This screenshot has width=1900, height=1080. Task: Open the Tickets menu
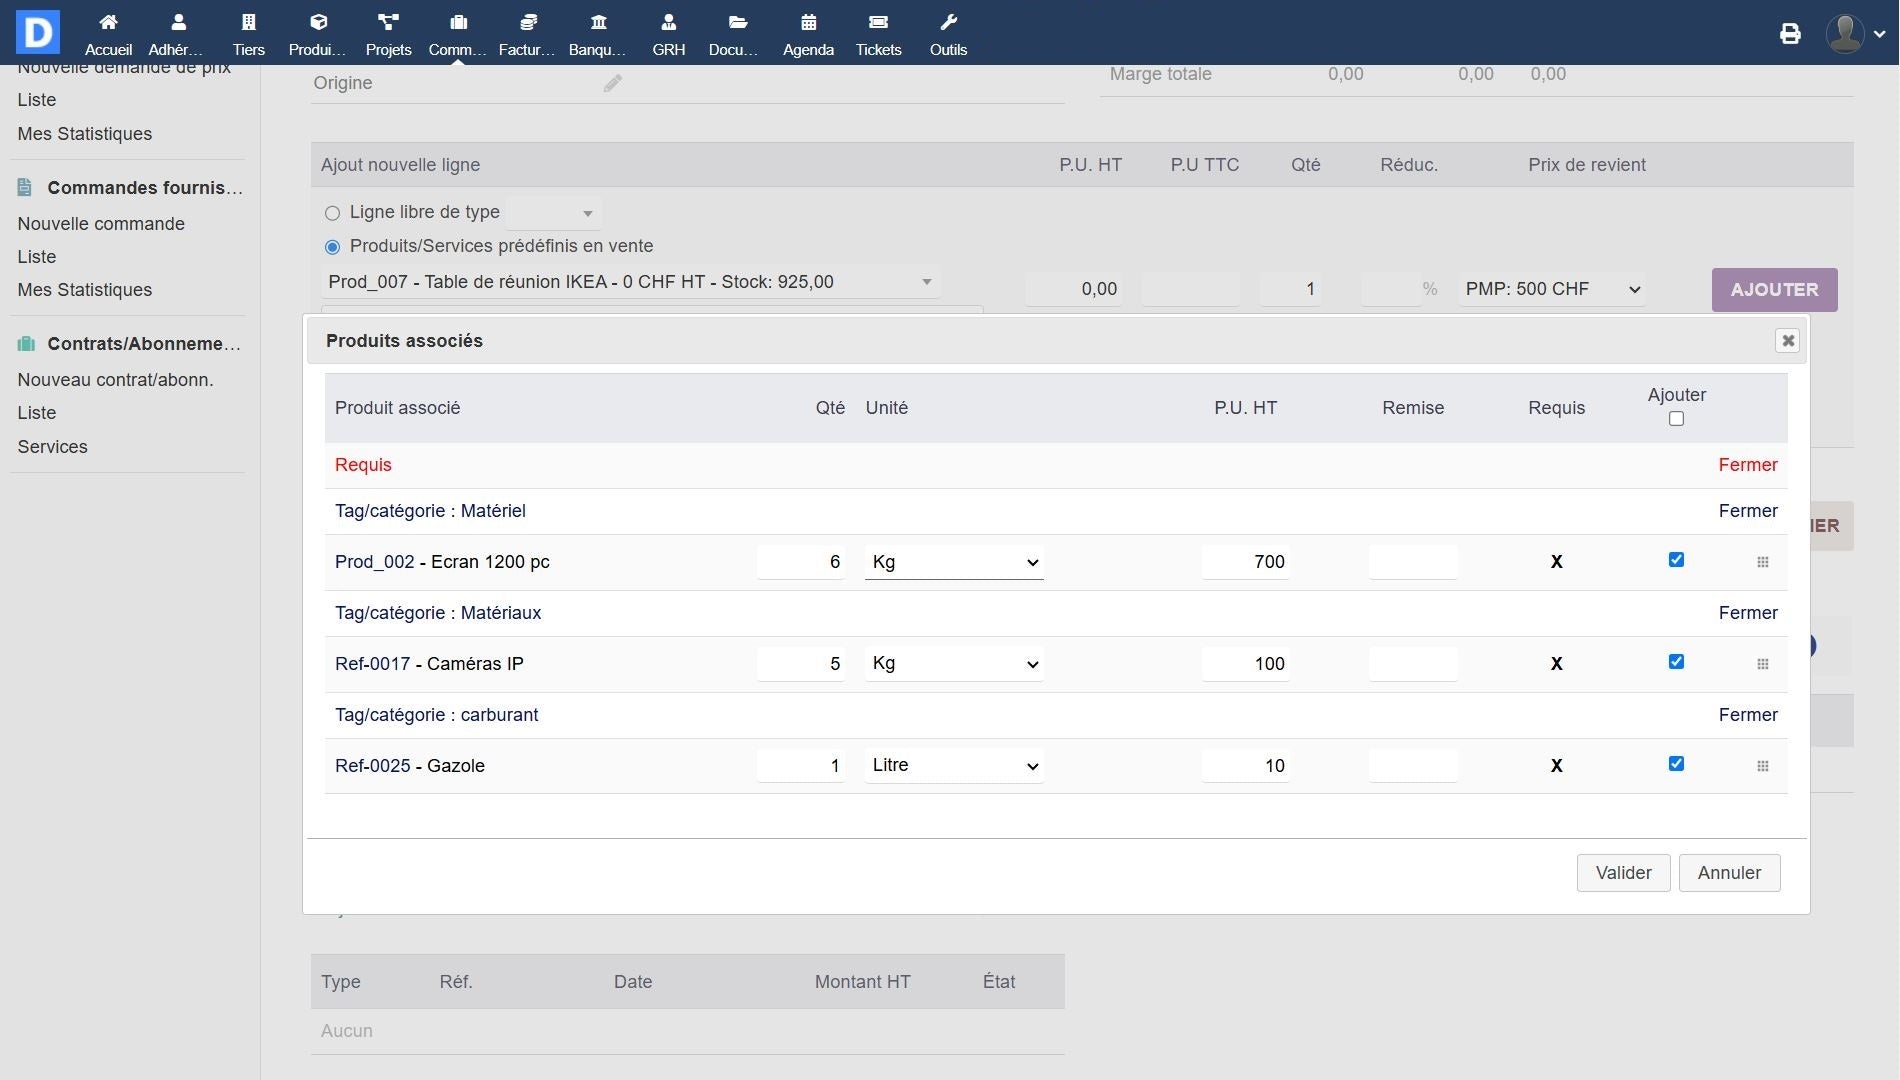tap(878, 34)
